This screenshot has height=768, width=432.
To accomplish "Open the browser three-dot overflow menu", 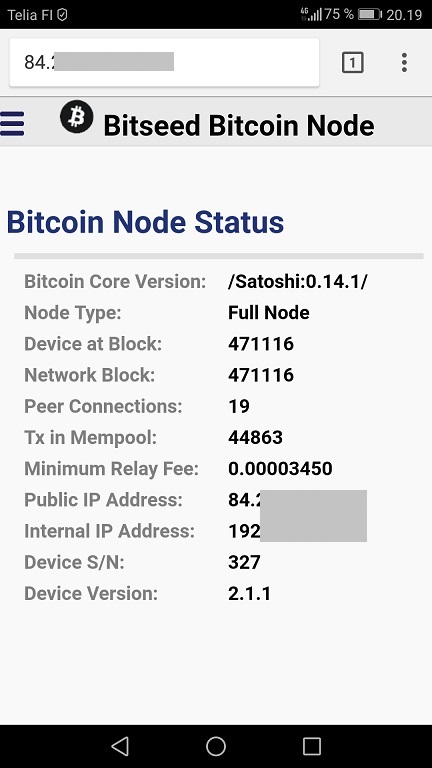I will click(404, 63).
